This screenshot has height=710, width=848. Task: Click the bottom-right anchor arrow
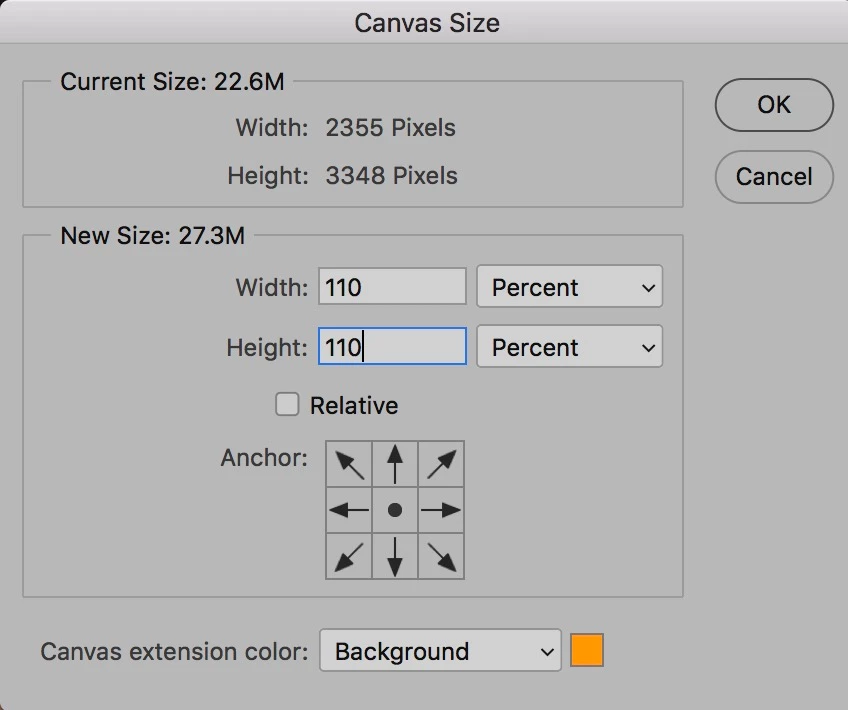(441, 556)
